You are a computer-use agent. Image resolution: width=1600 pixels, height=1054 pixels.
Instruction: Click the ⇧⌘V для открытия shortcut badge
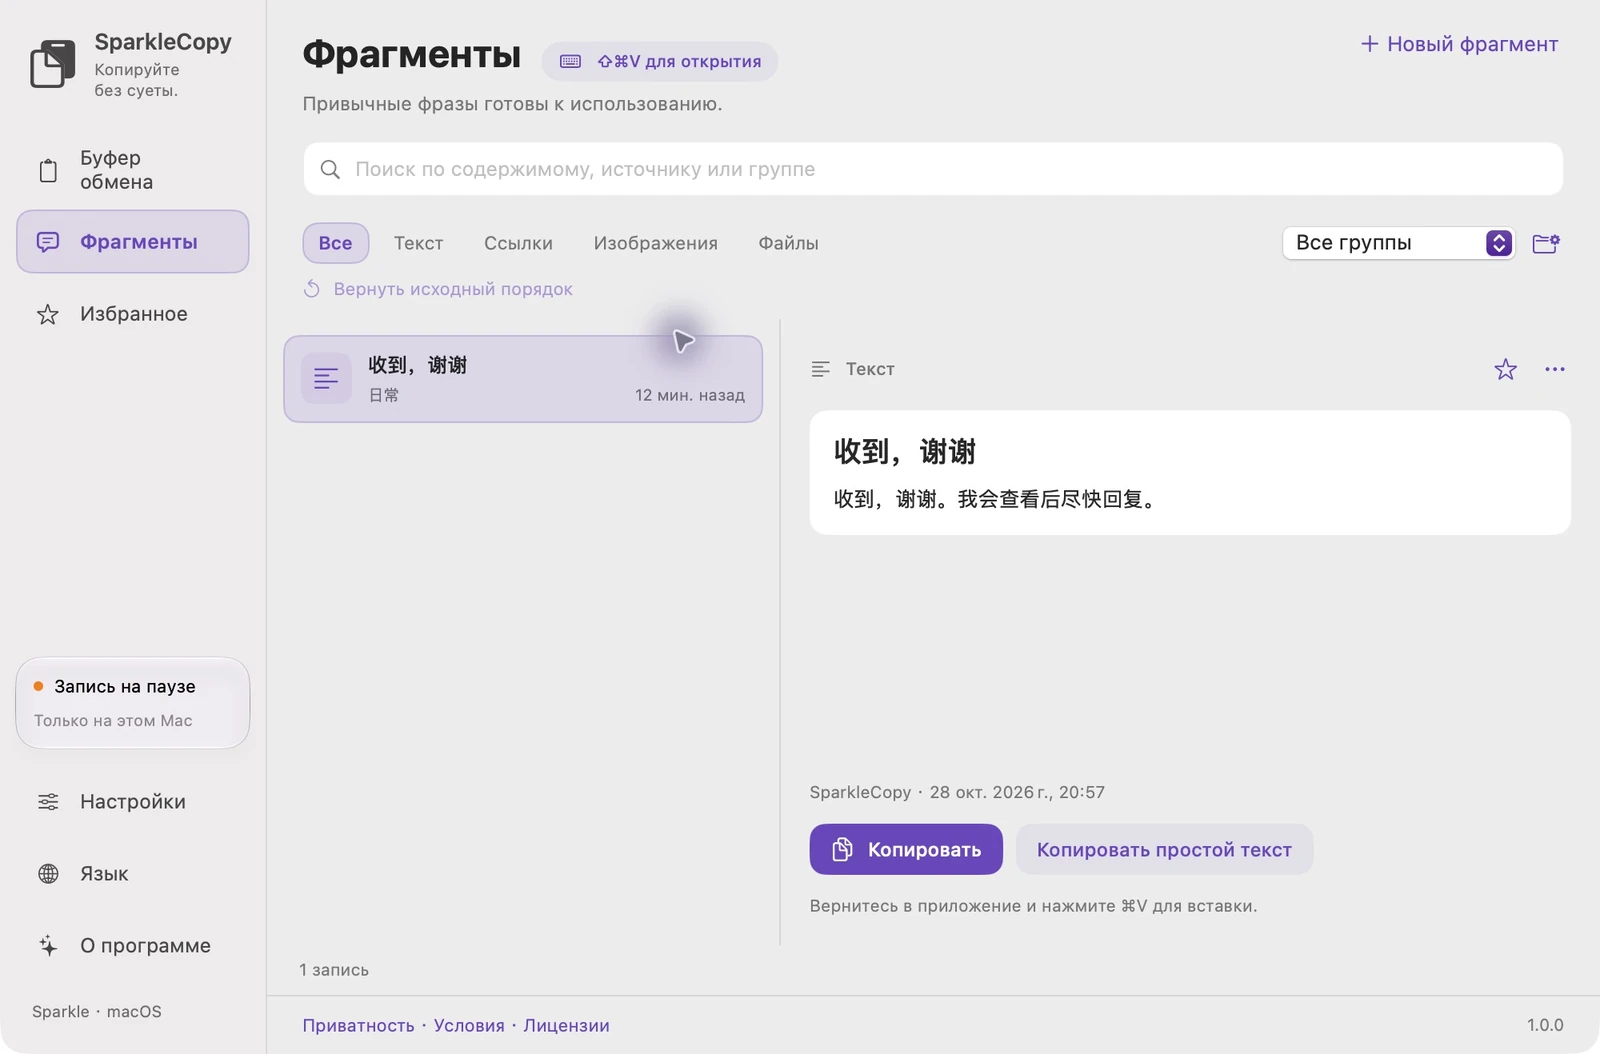pos(660,61)
